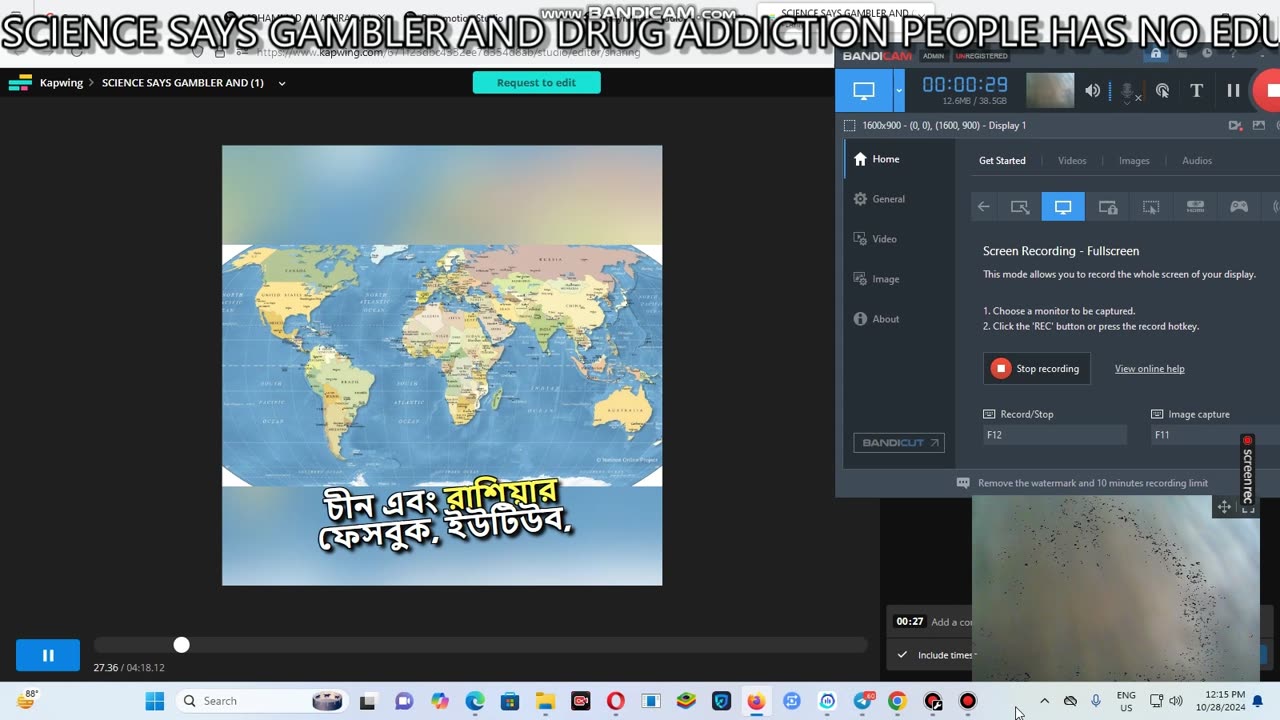Open Bandicam help question mark icon

1232,54
